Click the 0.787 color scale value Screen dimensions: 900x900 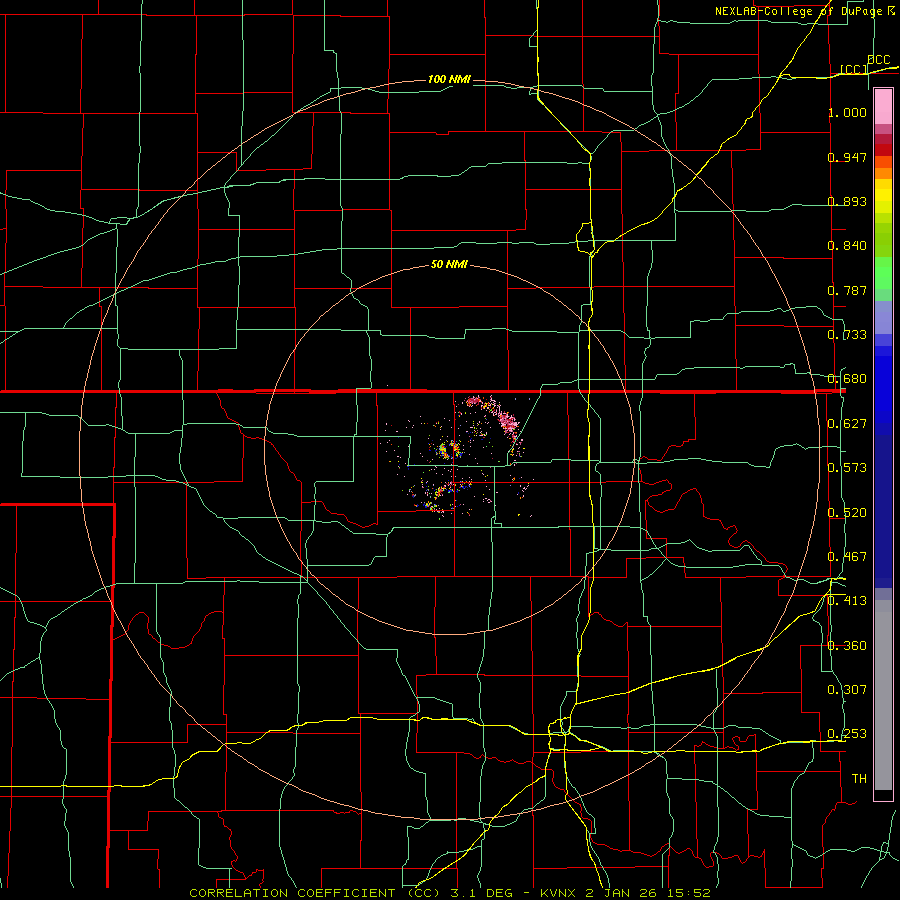[847, 290]
